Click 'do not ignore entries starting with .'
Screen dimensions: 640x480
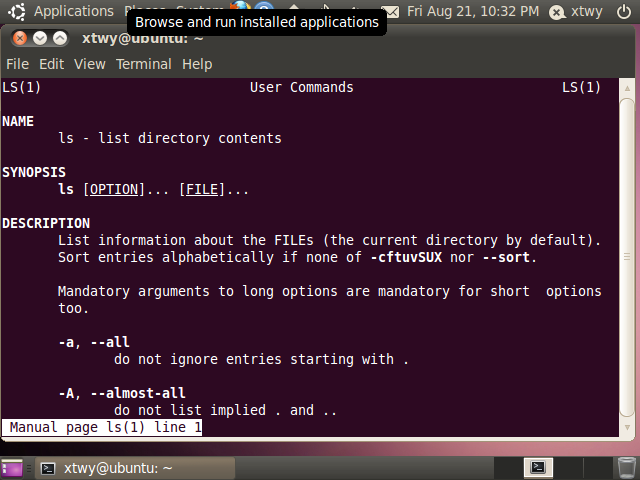pyautogui.click(x=261, y=359)
